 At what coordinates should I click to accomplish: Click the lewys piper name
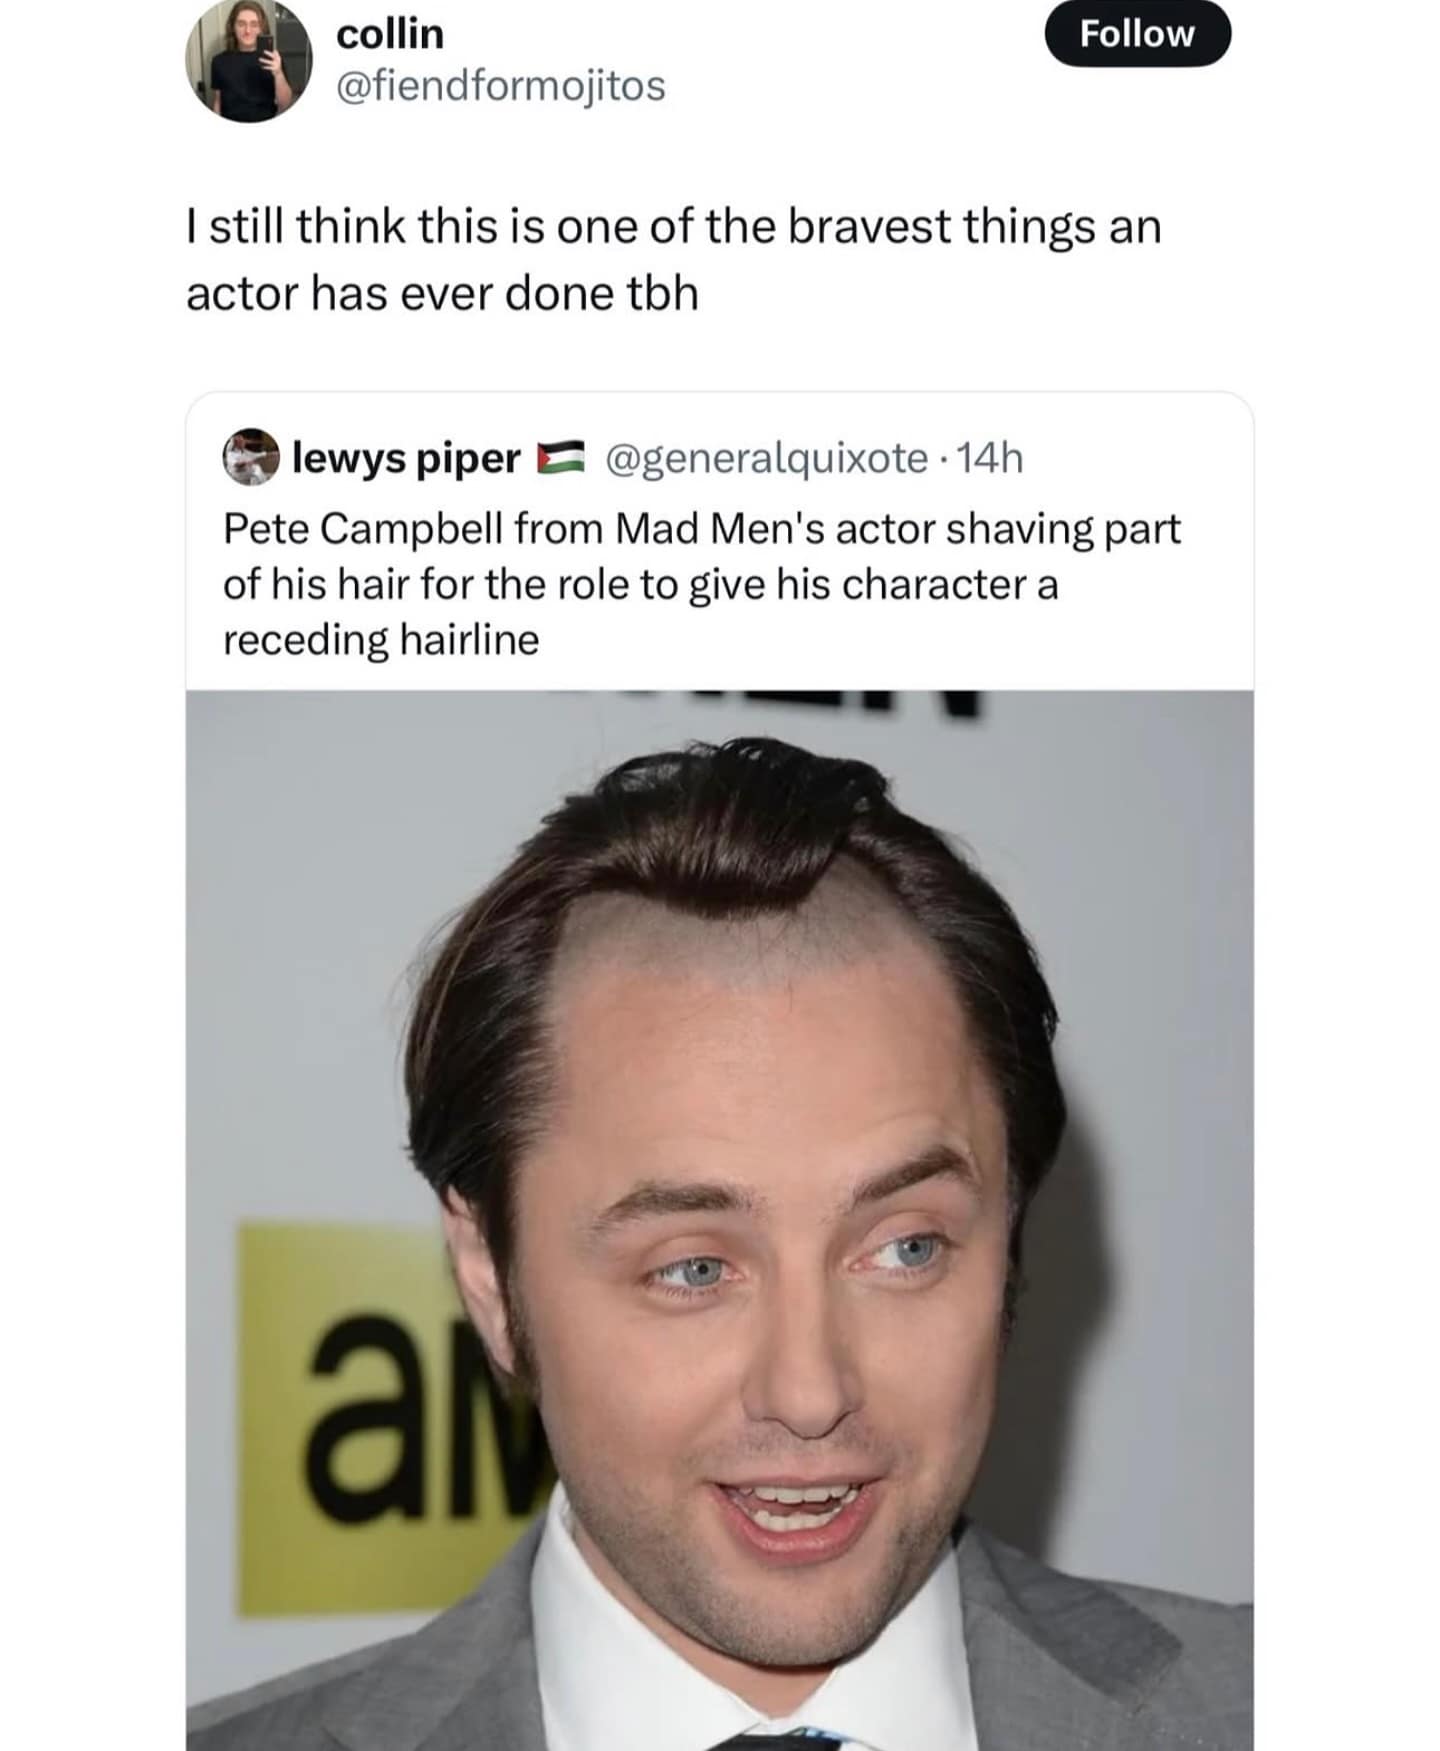(x=406, y=459)
